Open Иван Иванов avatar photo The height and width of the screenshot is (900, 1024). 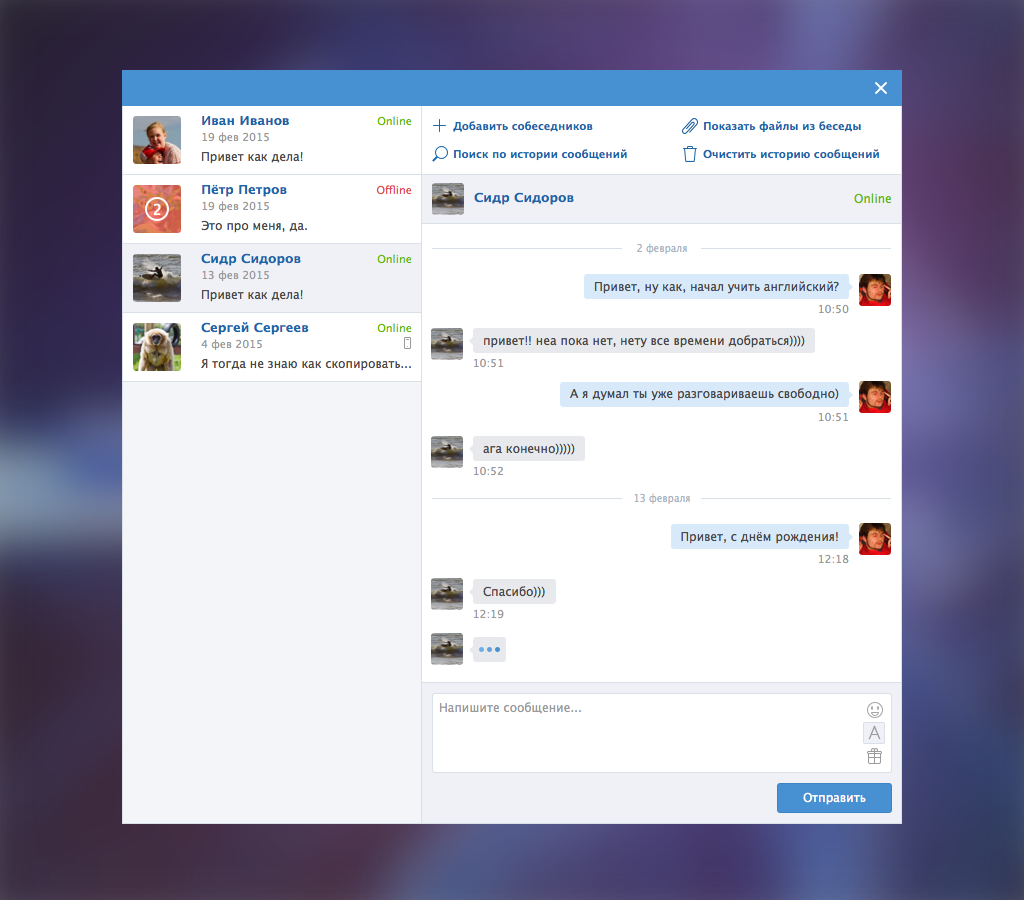(157, 140)
